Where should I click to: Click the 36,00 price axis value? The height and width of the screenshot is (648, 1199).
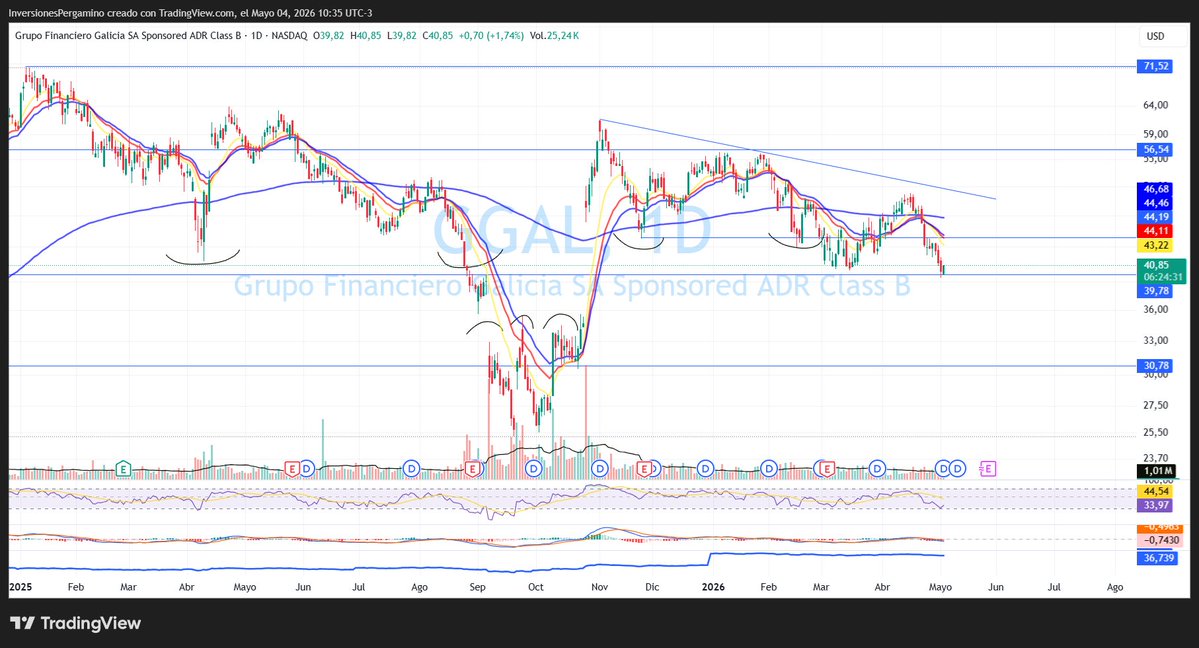pos(1155,310)
